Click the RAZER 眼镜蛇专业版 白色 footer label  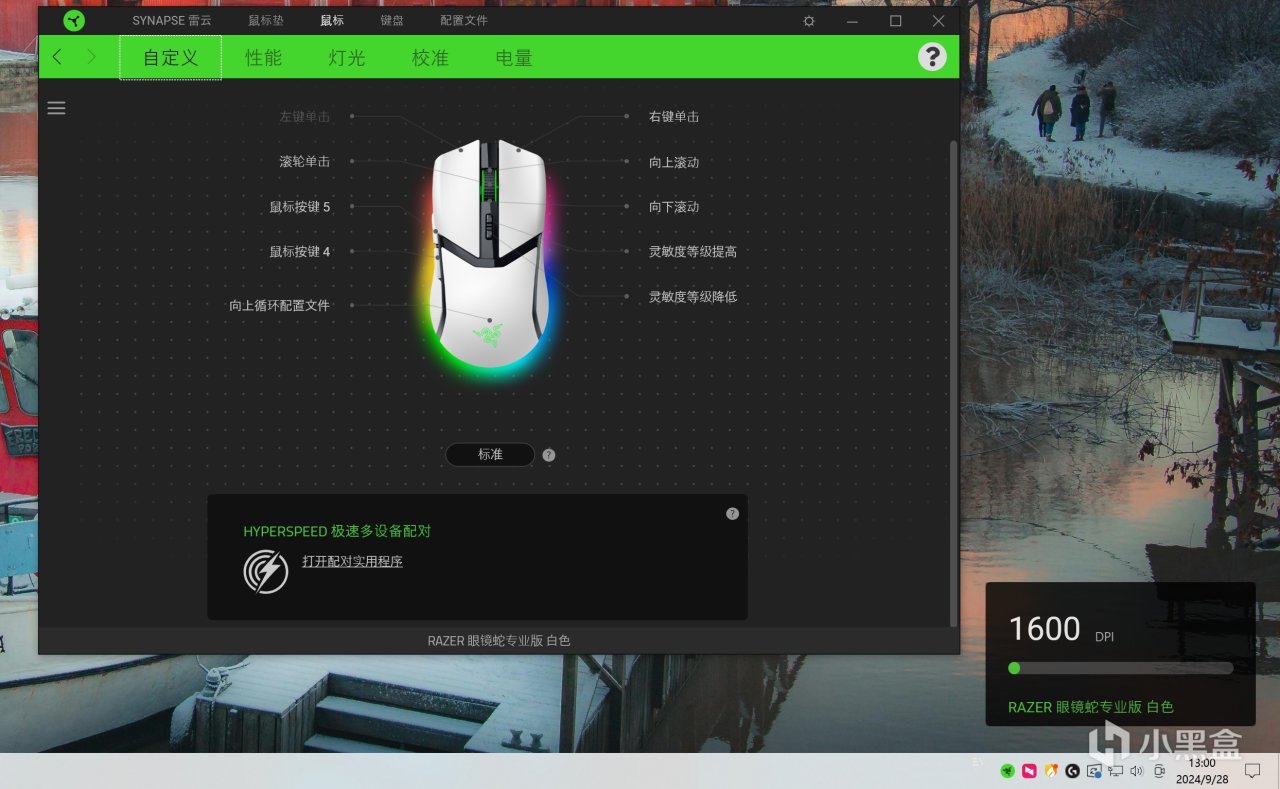[x=499, y=641]
